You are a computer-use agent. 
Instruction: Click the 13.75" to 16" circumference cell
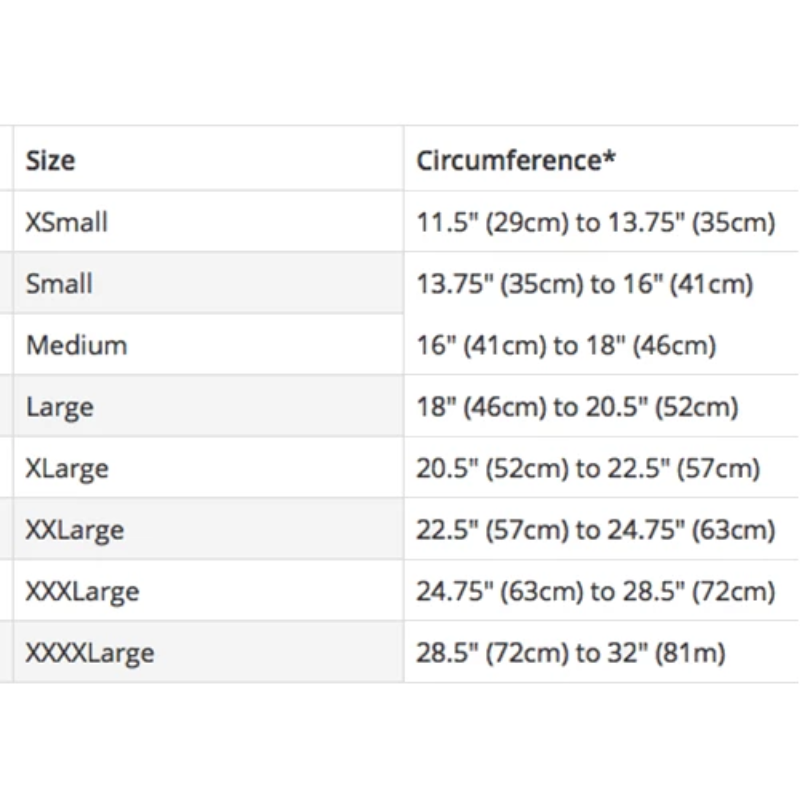584,284
